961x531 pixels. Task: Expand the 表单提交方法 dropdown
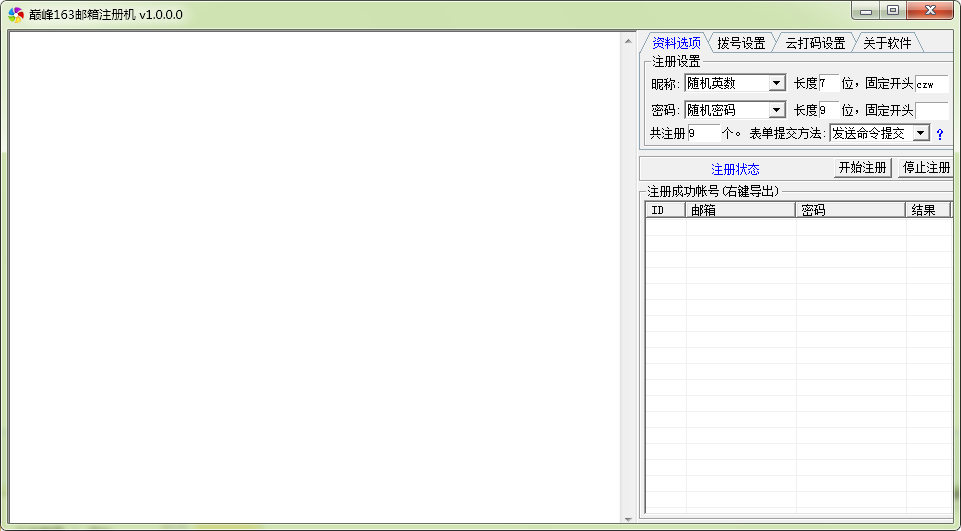[921, 133]
